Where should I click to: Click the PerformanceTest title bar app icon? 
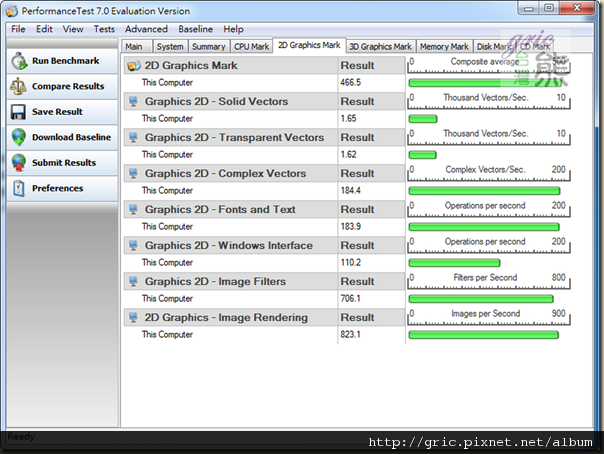(x=12, y=11)
